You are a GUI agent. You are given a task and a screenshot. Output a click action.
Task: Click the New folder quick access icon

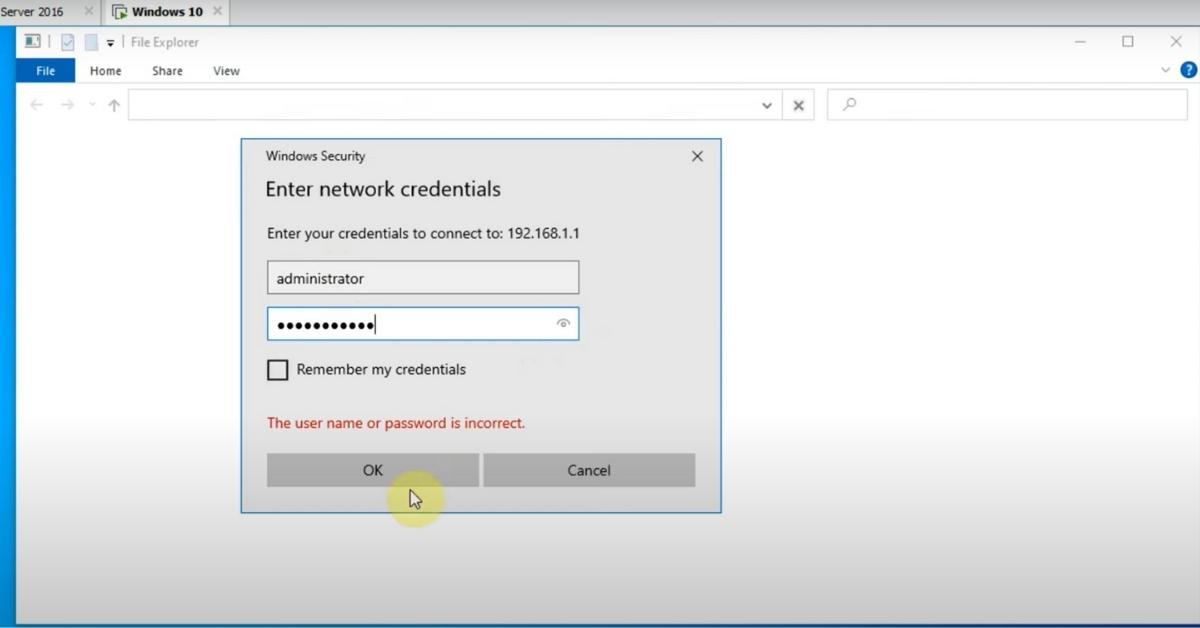[91, 42]
